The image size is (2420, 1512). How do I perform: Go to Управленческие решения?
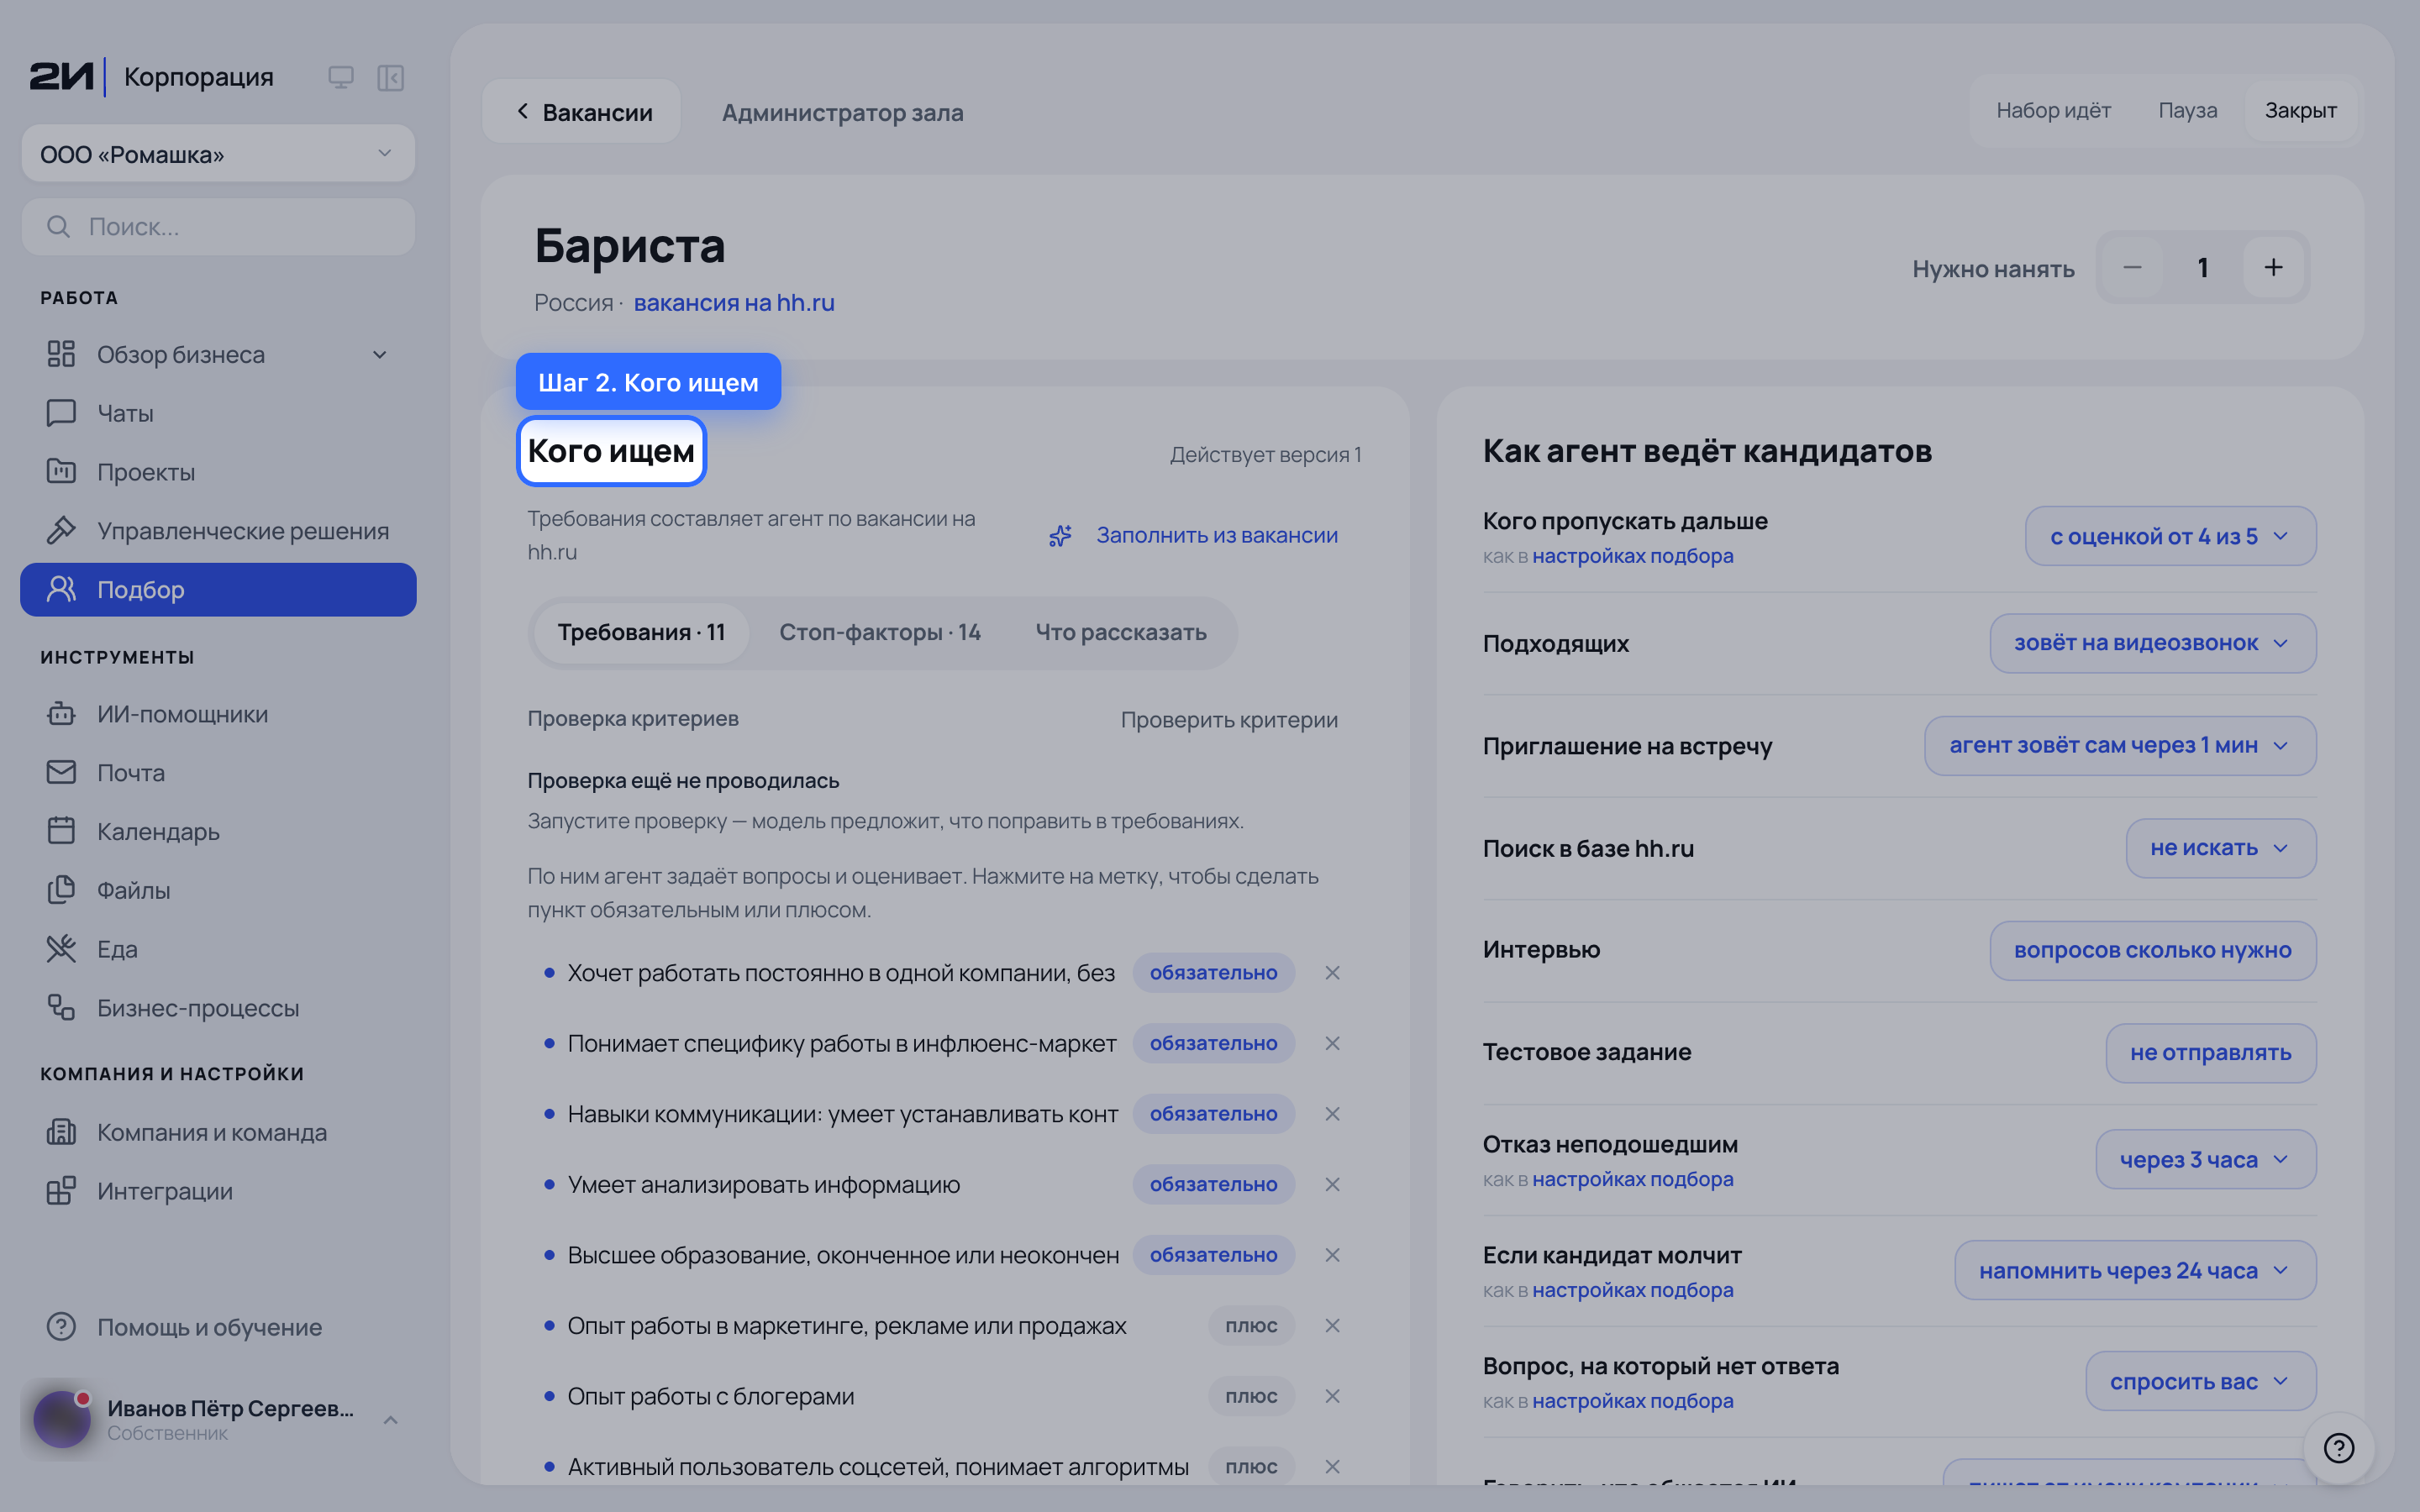(218, 531)
